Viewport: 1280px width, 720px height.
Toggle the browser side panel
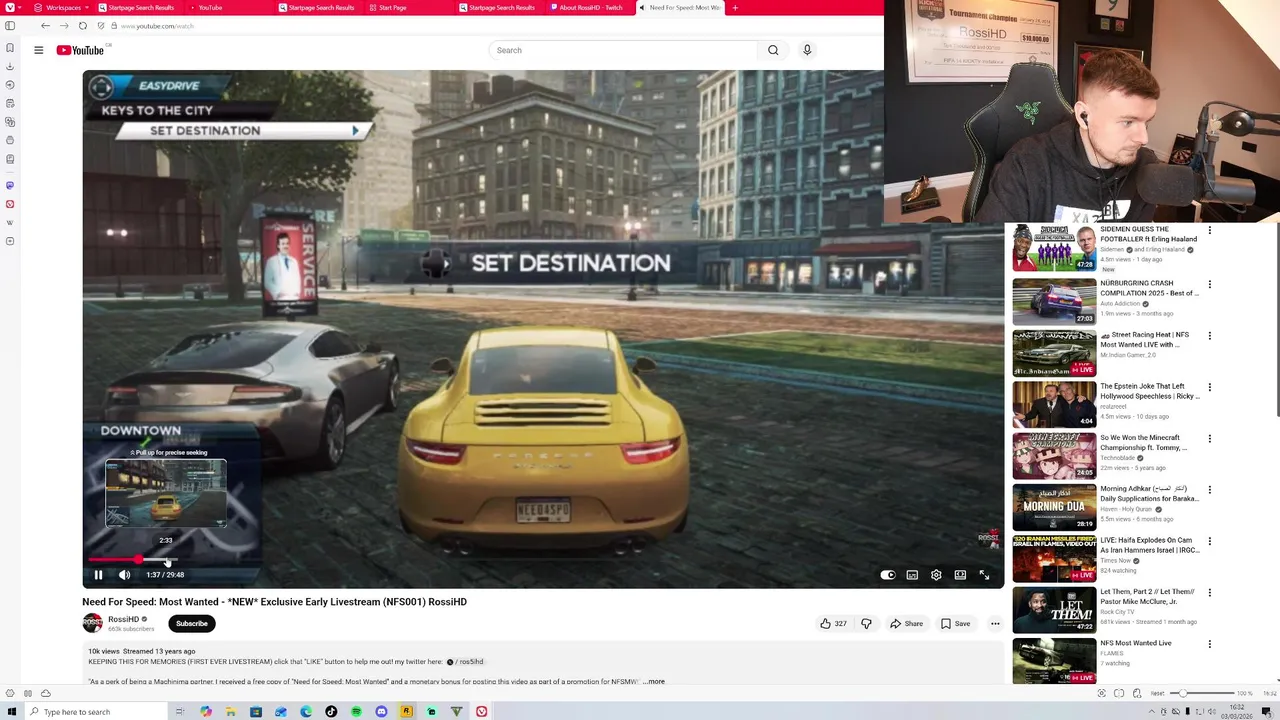[x=10, y=25]
